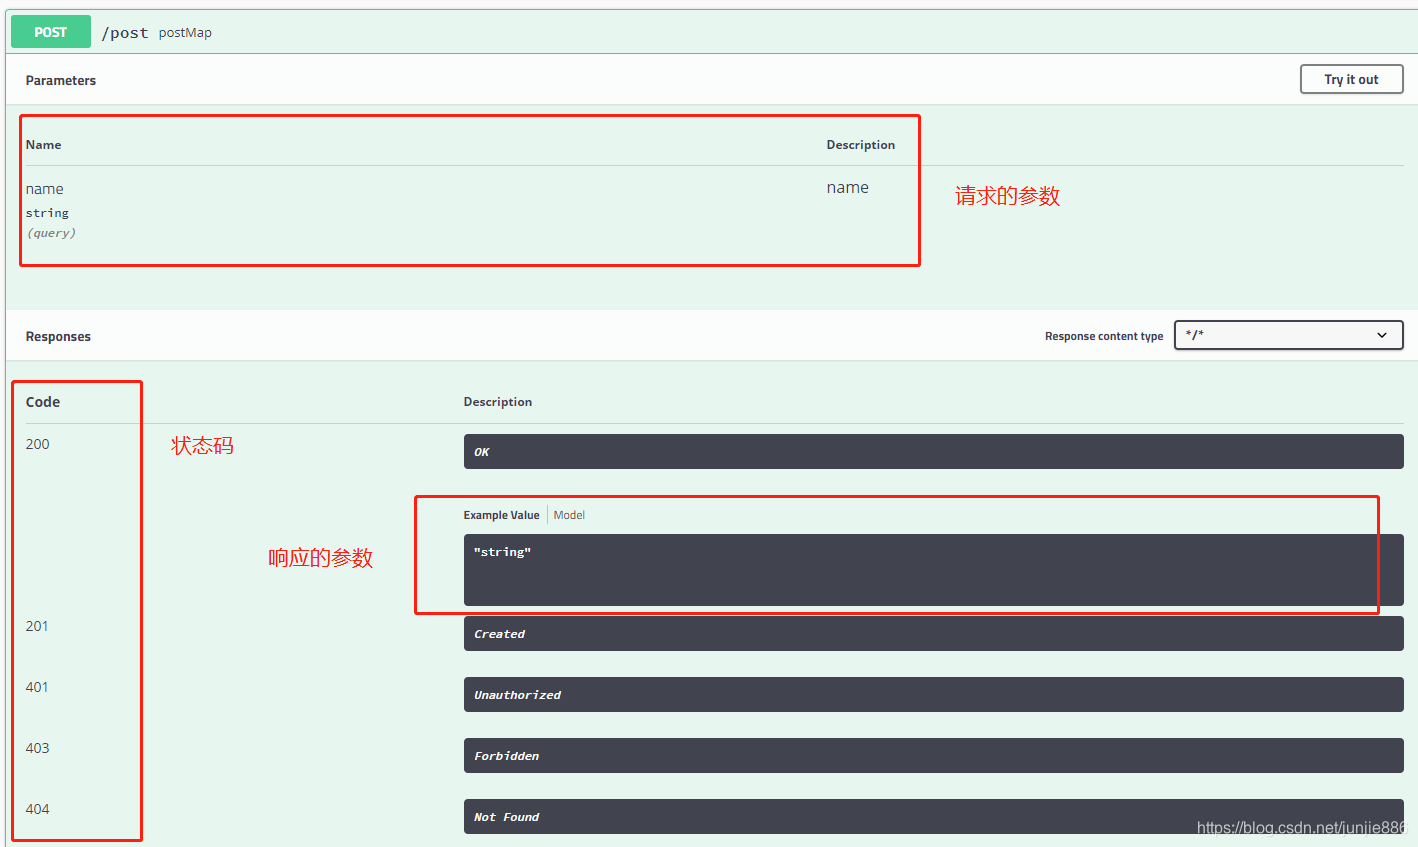Viewport: 1418px width, 847px height.
Task: Switch to the Model tab
Action: pos(569,515)
